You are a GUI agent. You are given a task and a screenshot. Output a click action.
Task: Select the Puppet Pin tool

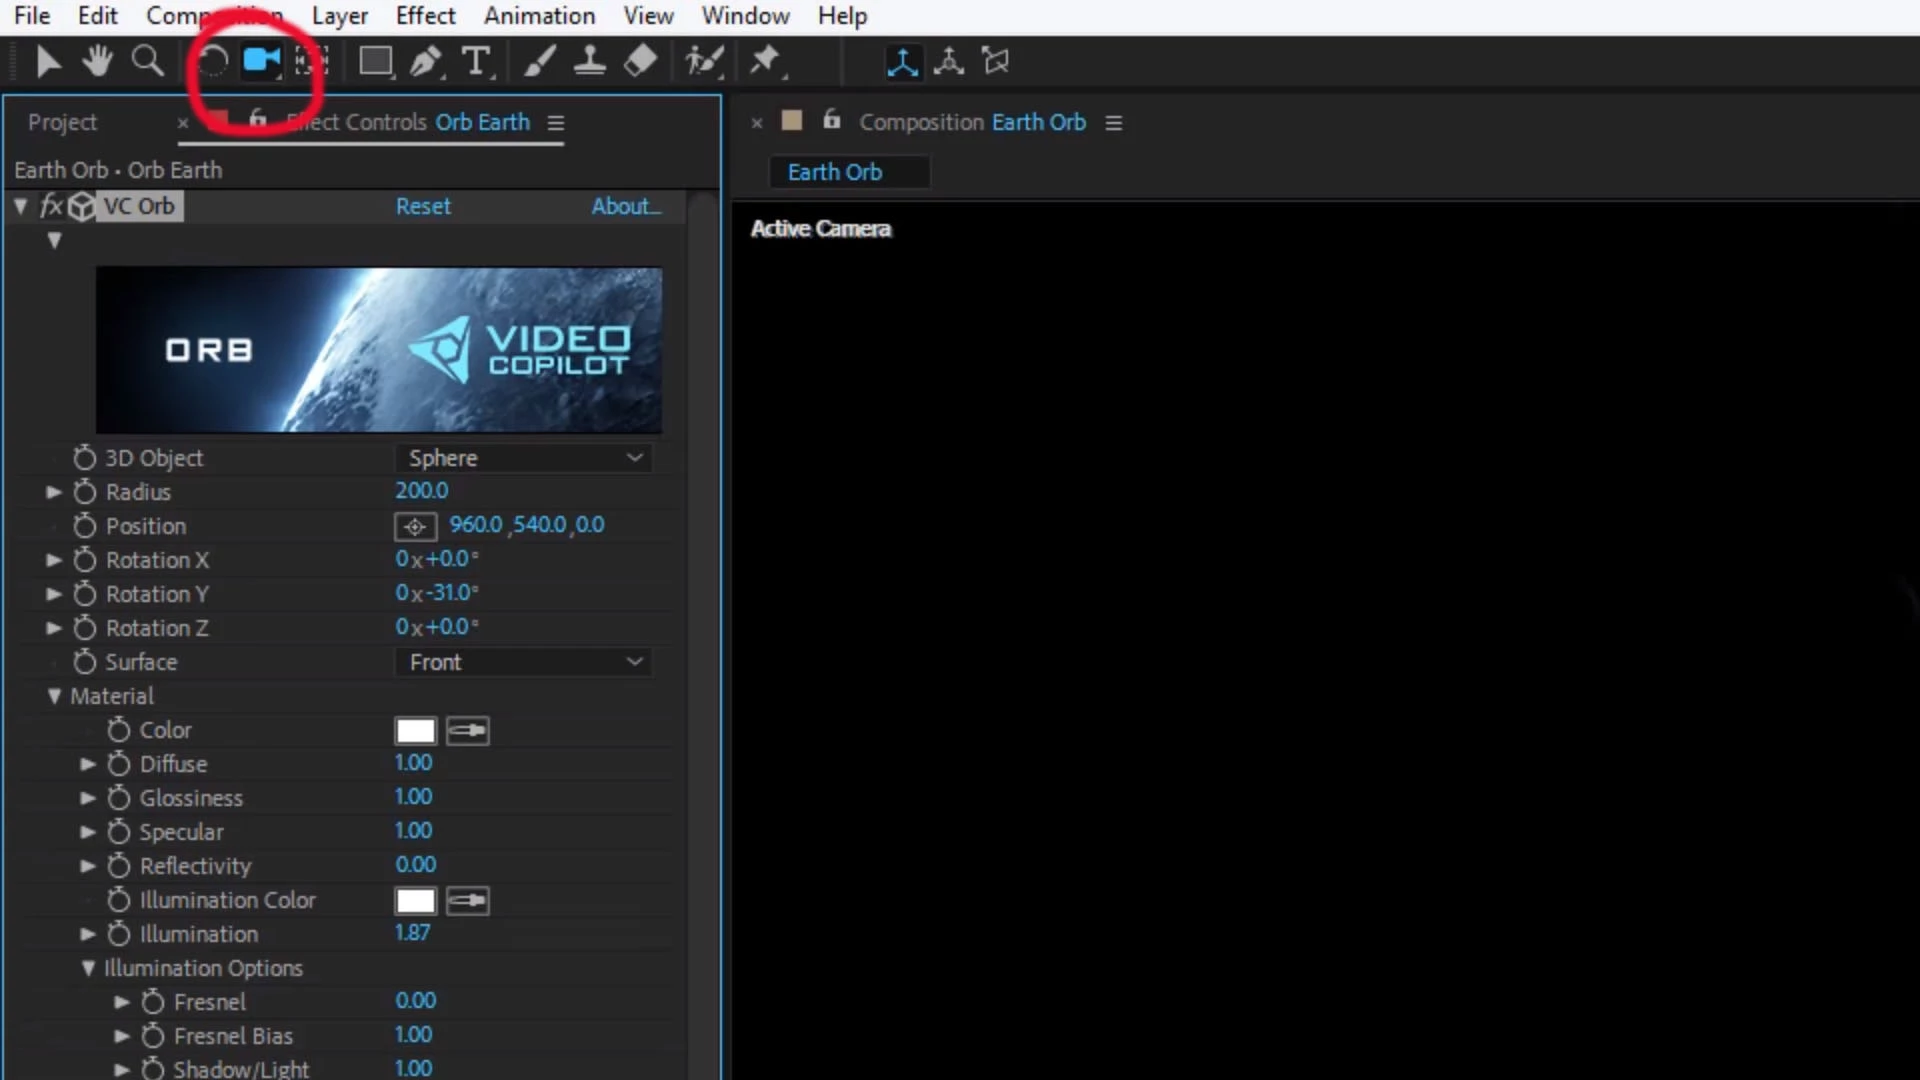tap(765, 61)
